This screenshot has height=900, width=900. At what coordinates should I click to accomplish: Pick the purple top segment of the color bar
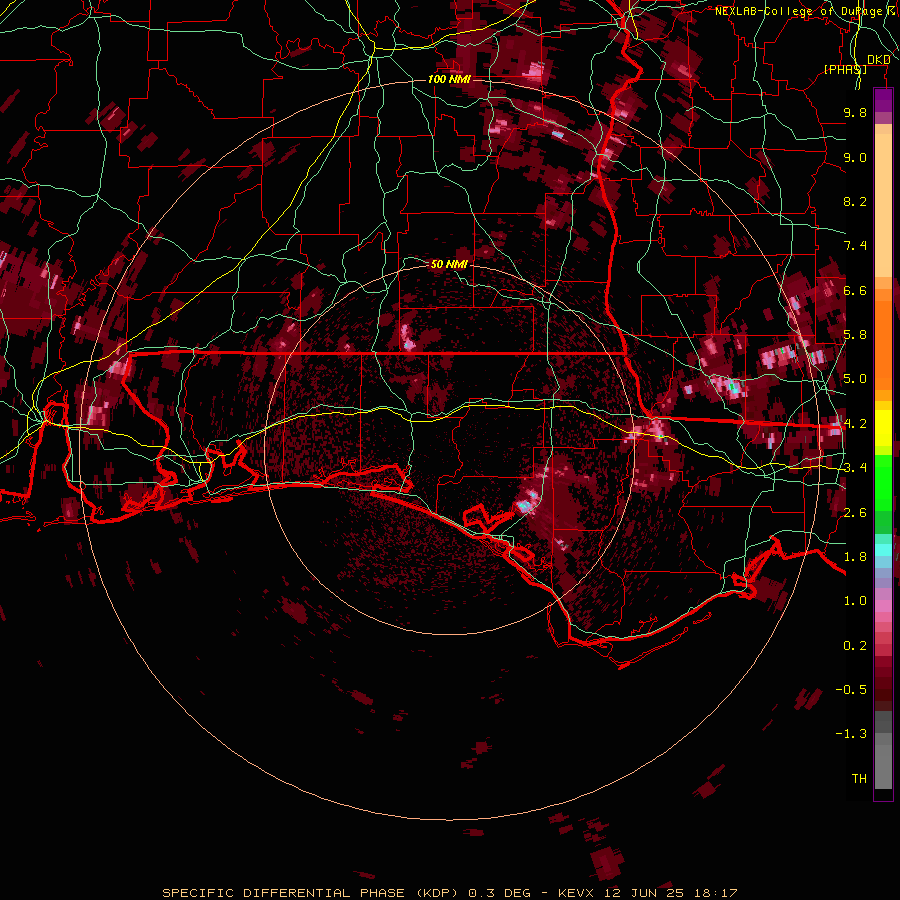(883, 100)
